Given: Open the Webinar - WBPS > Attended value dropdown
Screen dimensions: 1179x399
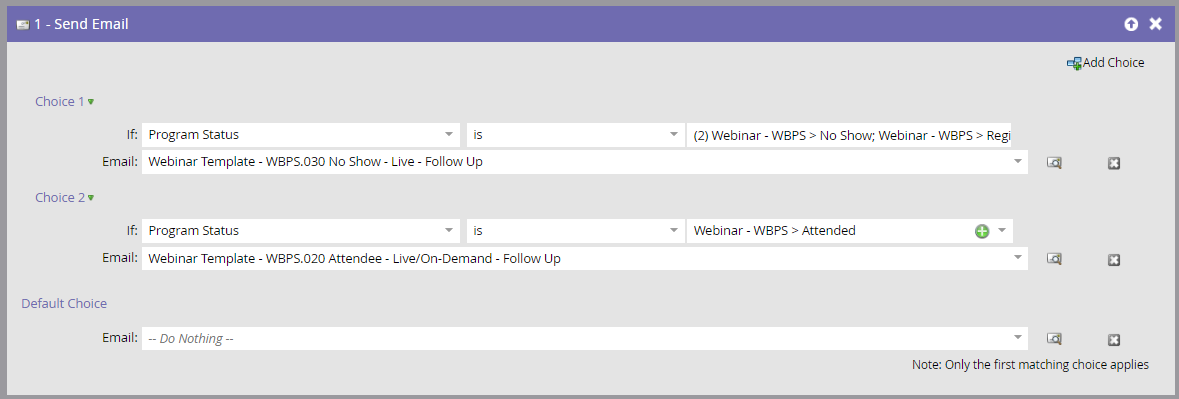Looking at the screenshot, I should click(x=1002, y=231).
